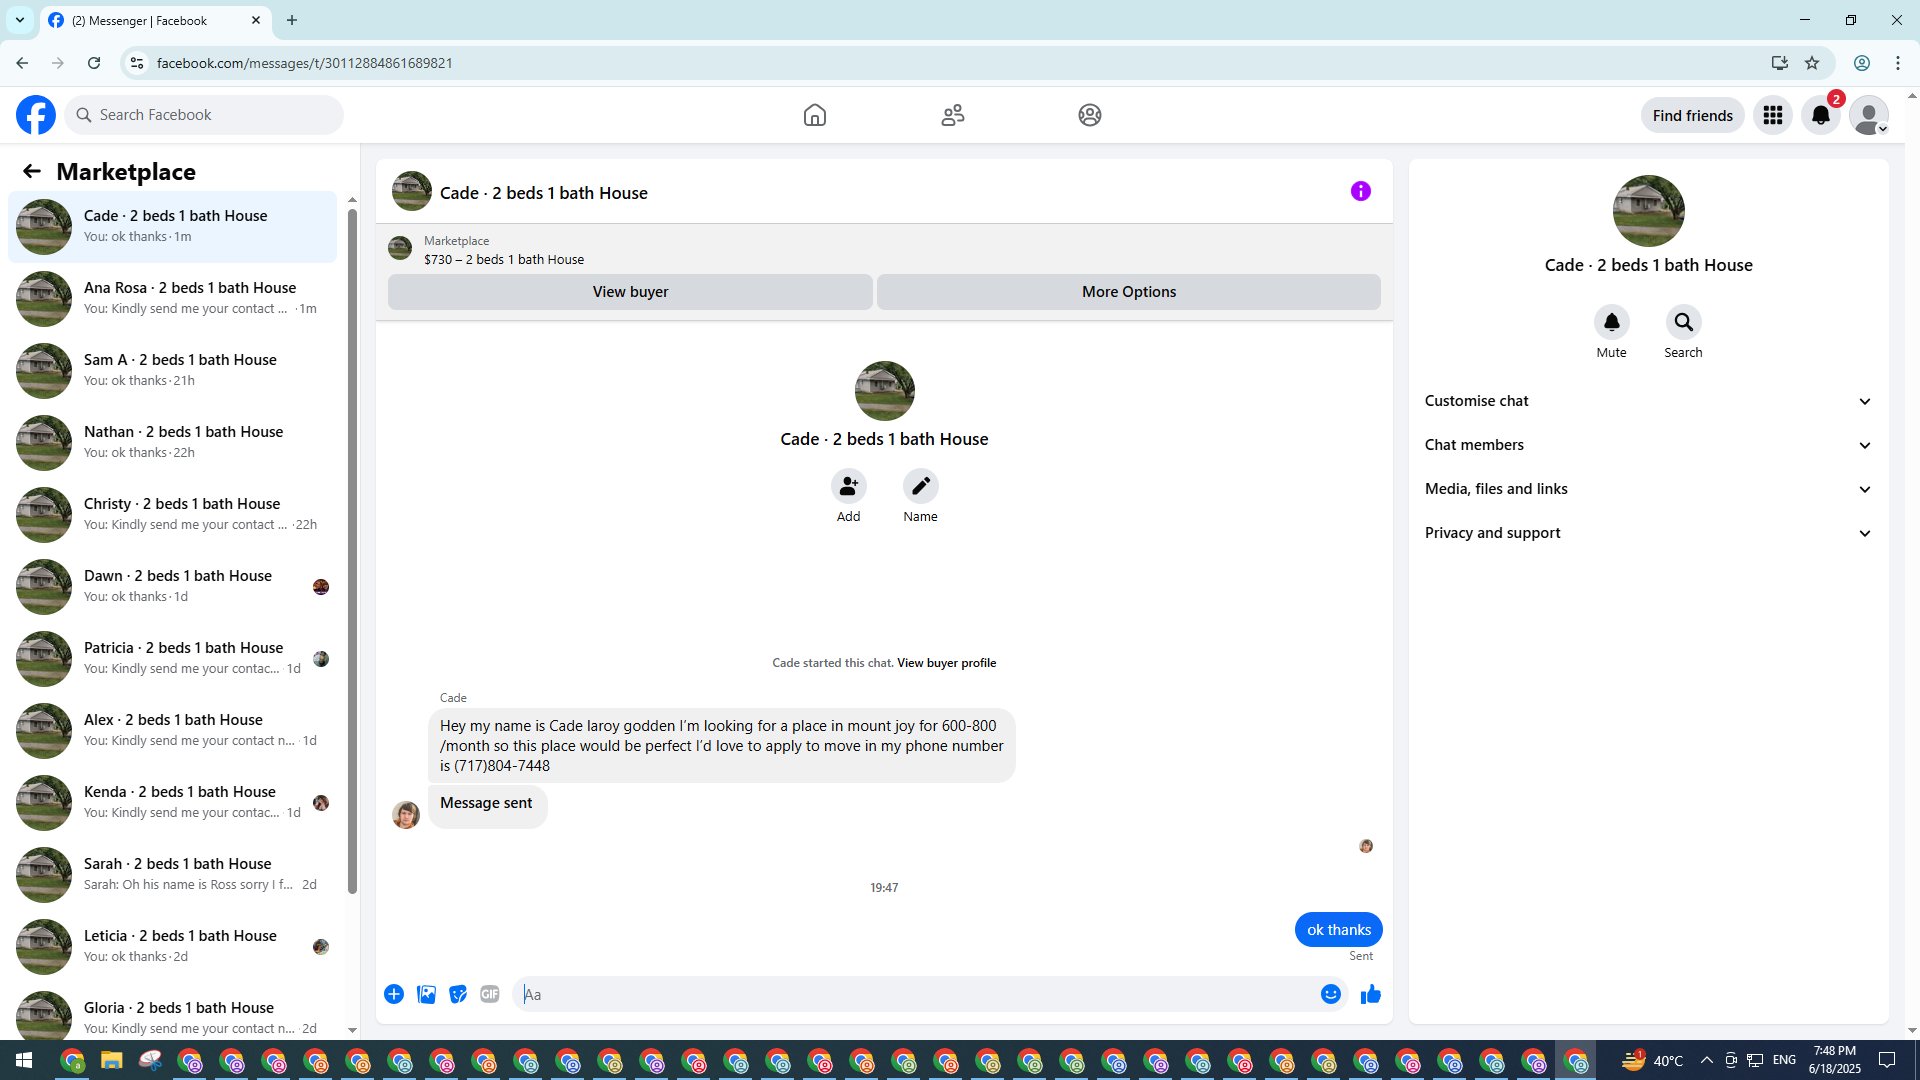Open the Chrome menu three dots
The width and height of the screenshot is (1920, 1080).
coord(1898,63)
